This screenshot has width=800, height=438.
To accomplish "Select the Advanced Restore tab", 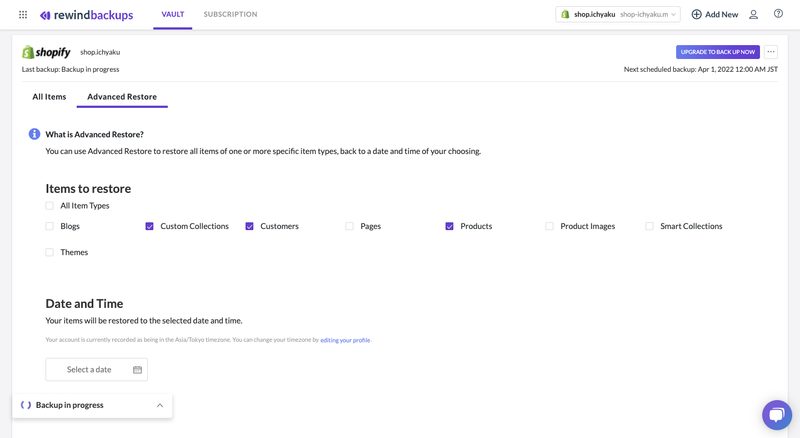I will pyautogui.click(x=122, y=96).
